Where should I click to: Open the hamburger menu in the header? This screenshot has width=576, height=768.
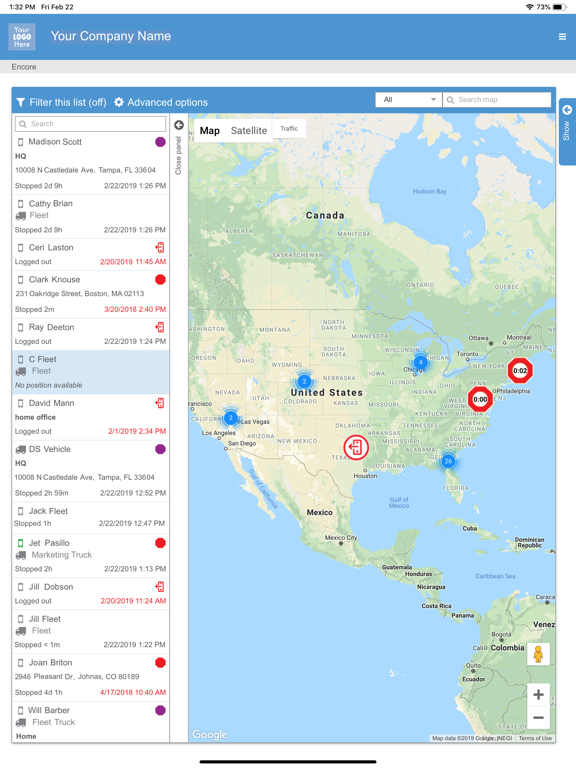562,37
